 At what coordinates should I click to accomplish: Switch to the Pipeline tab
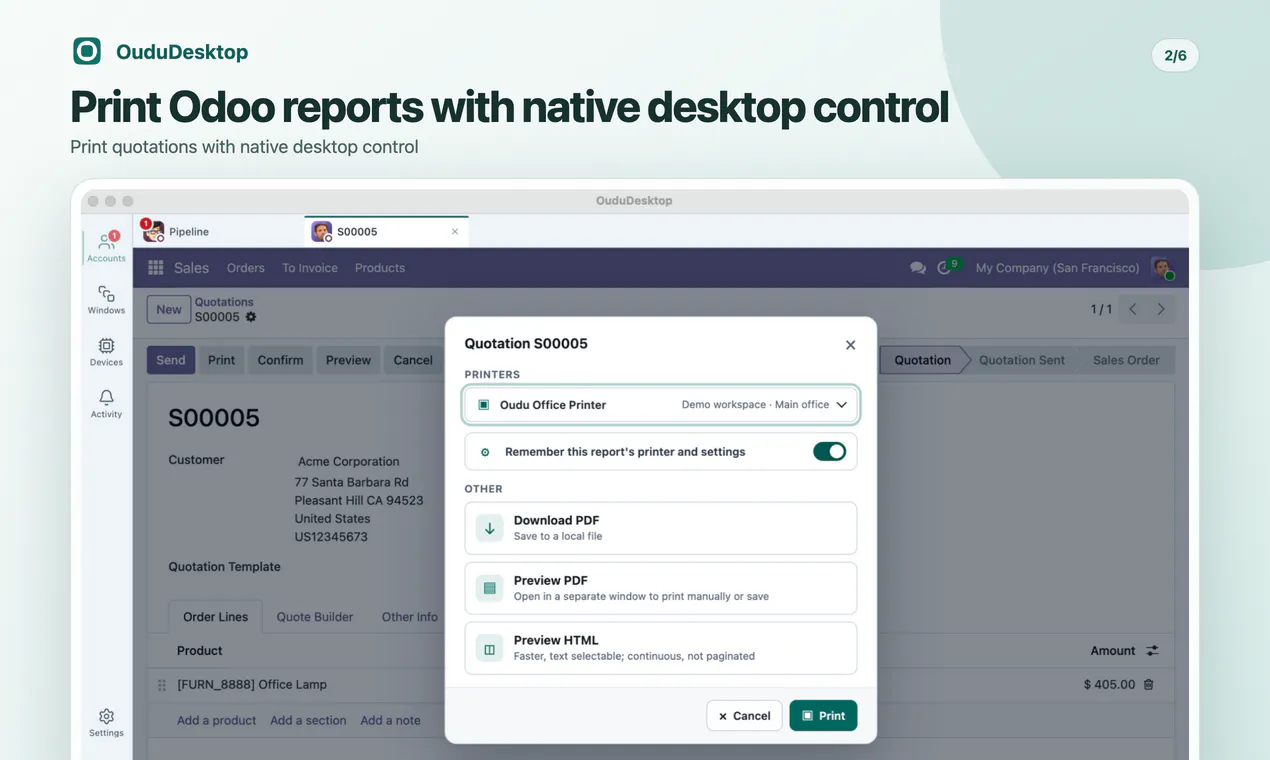point(220,231)
